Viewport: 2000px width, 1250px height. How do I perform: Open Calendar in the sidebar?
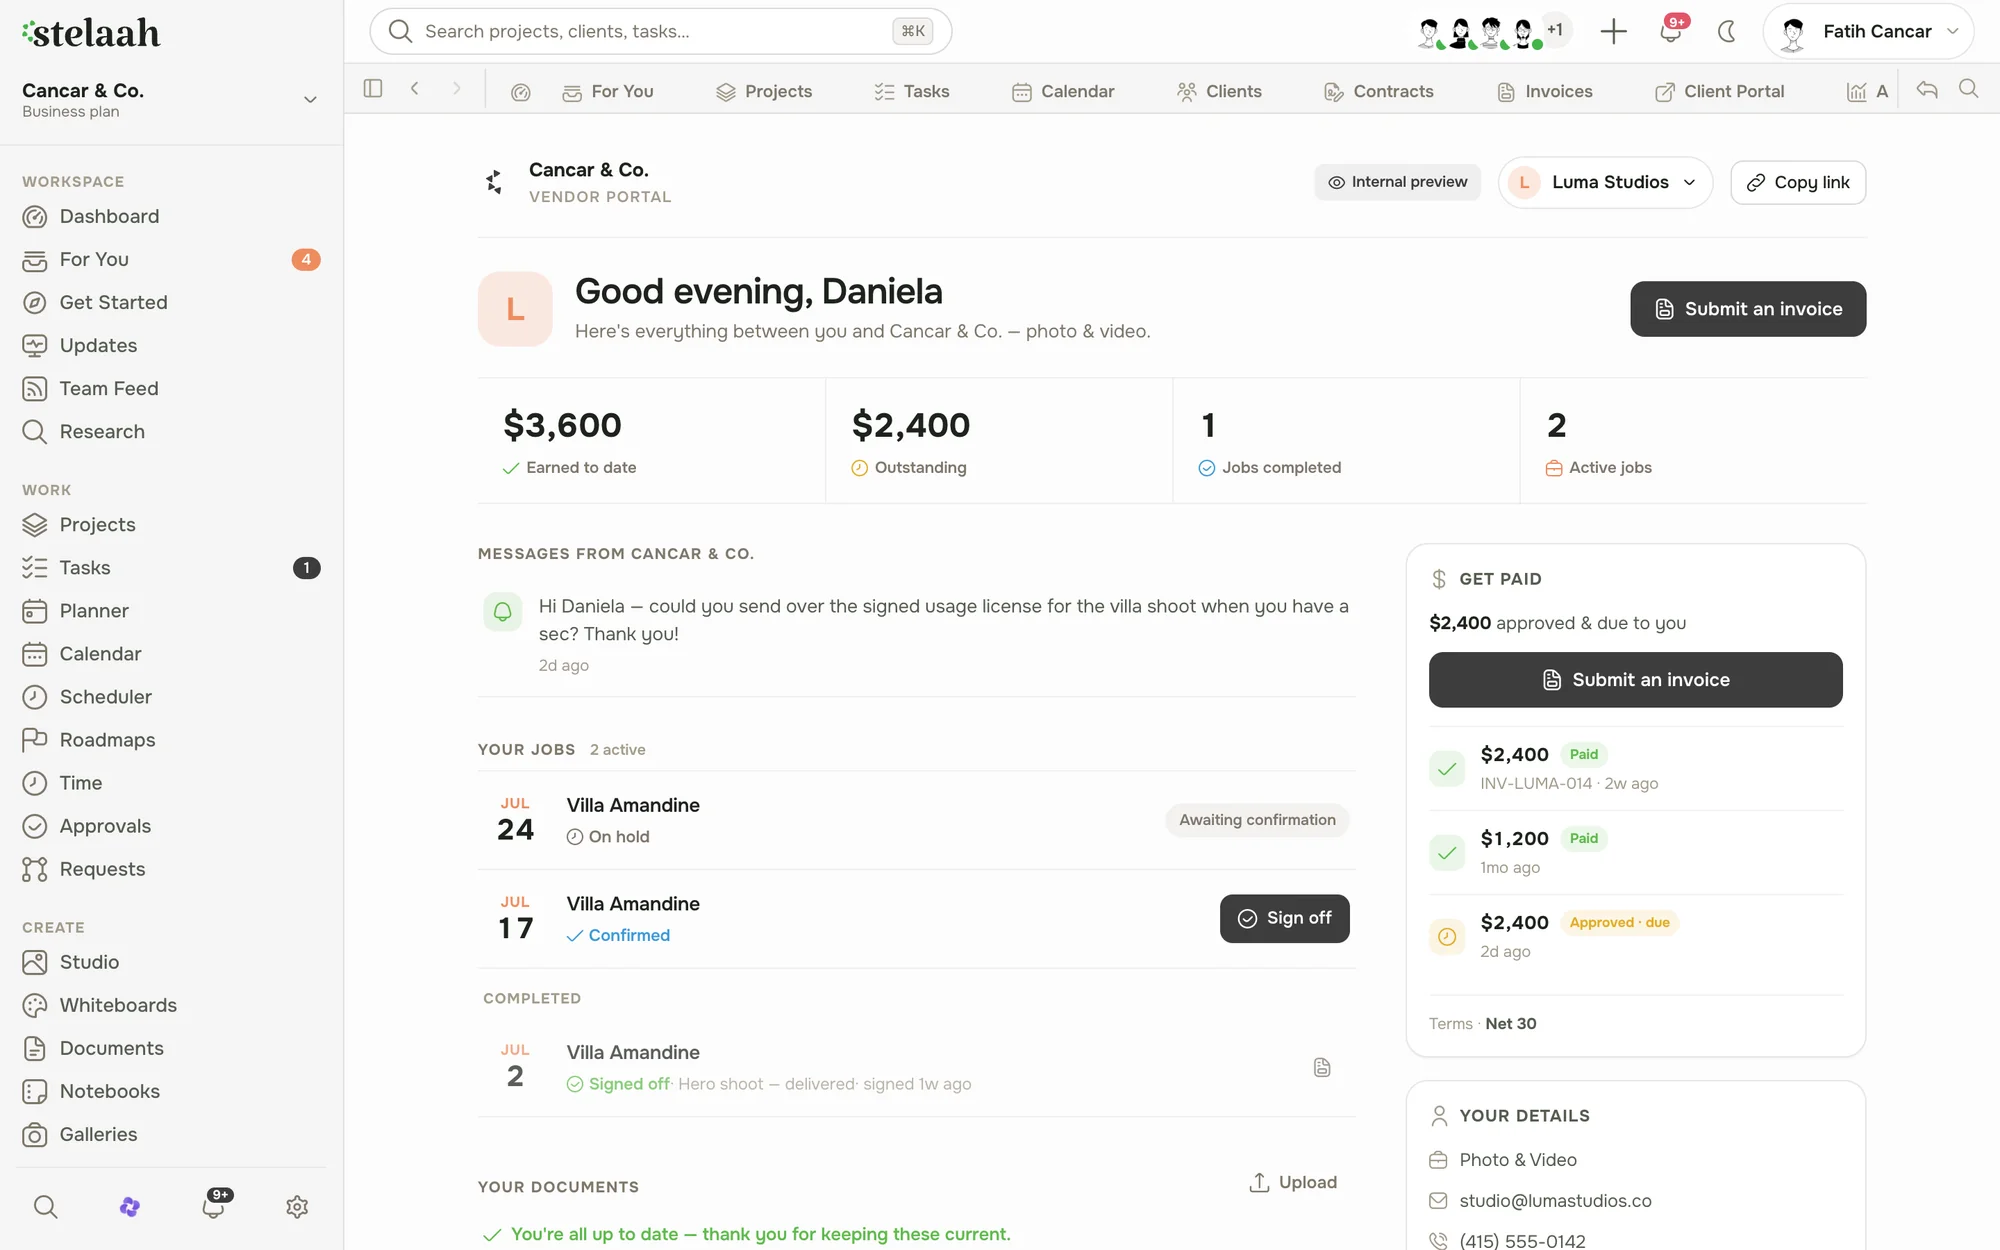point(171,653)
